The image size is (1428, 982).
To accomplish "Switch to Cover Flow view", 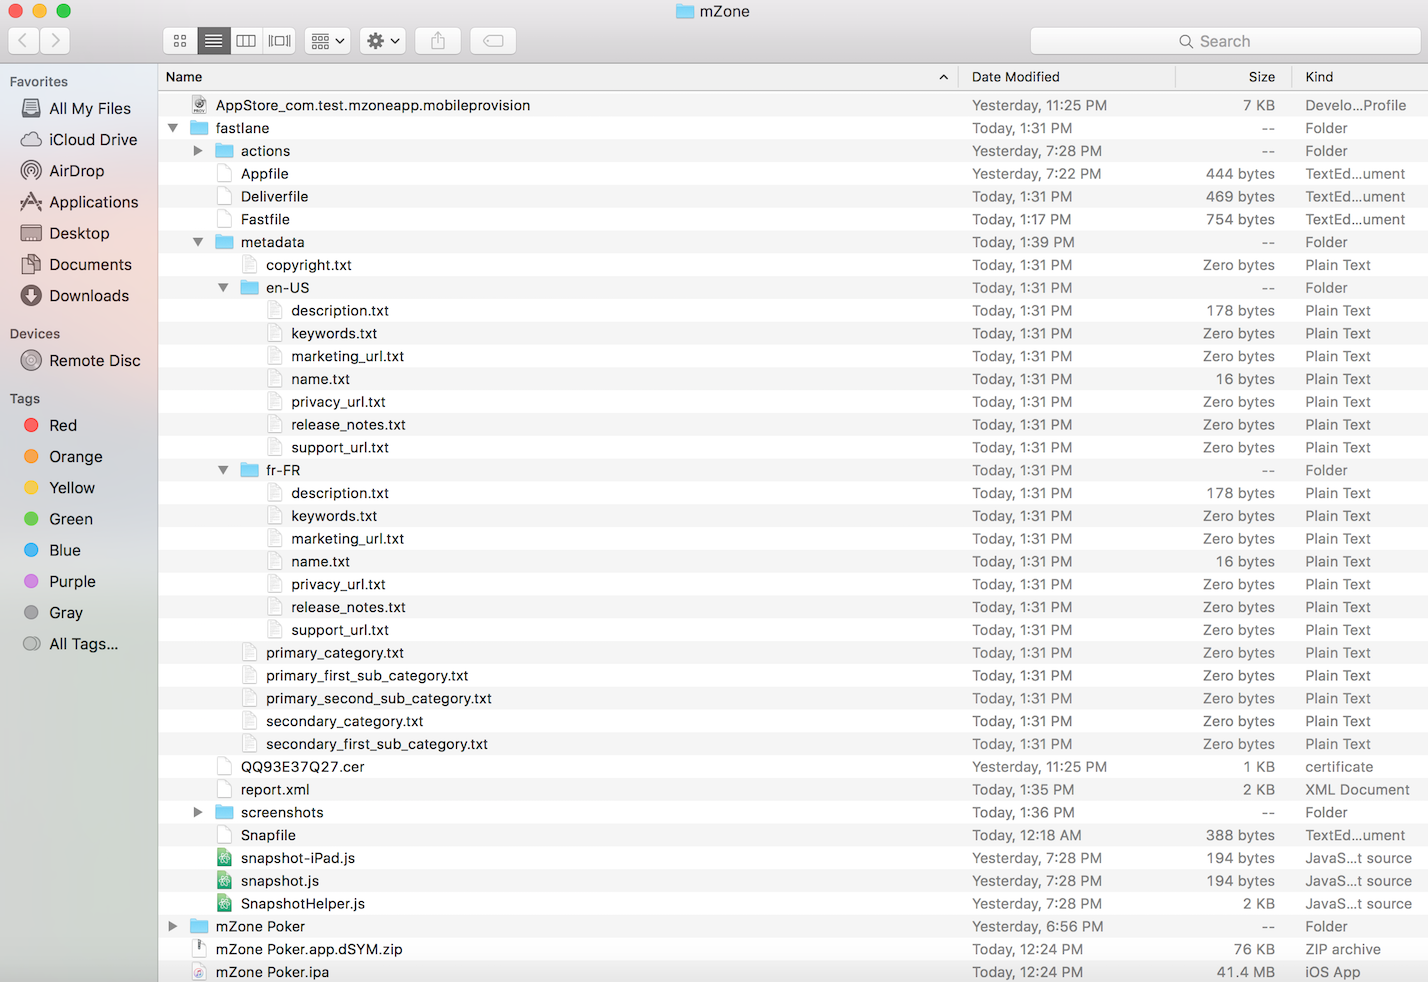I will 279,41.
